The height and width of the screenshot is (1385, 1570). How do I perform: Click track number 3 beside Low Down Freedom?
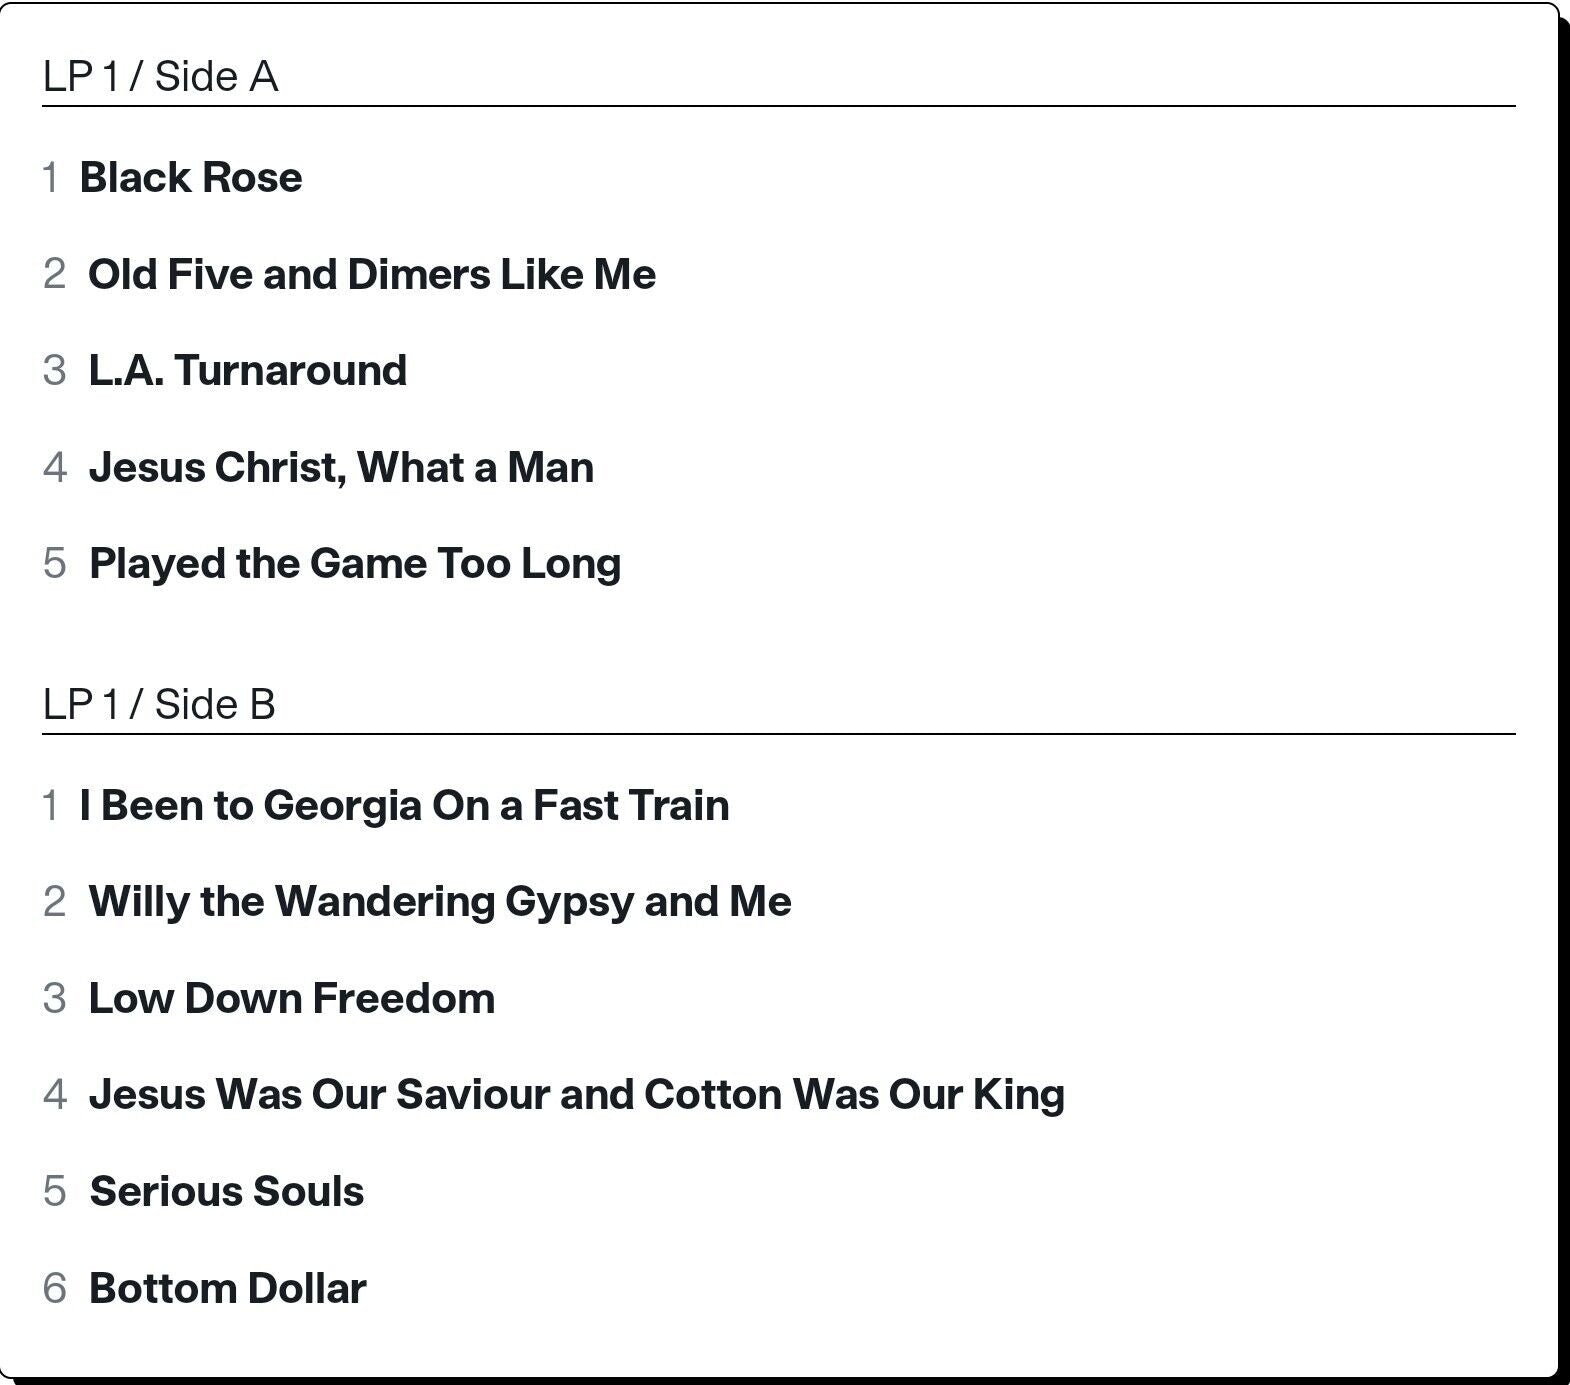coord(54,999)
